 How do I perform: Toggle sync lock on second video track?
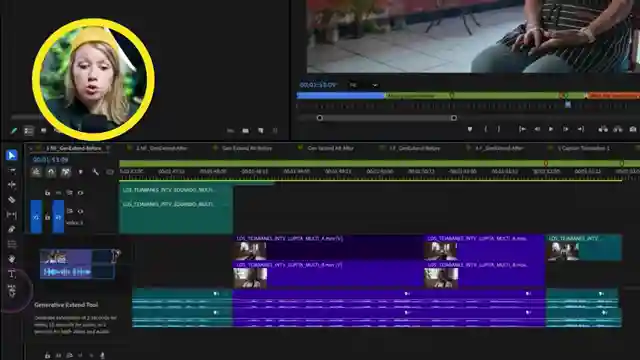point(70,211)
